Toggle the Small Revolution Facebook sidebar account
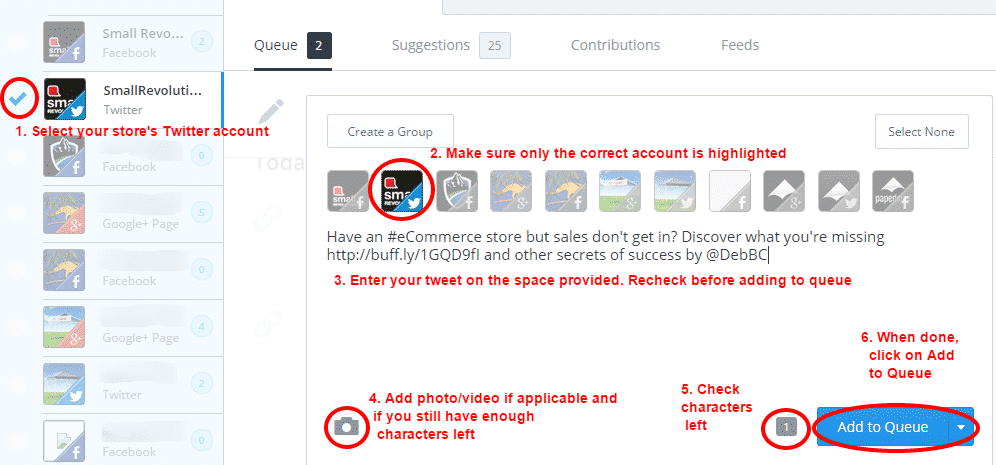996x465 pixels. (x=112, y=42)
